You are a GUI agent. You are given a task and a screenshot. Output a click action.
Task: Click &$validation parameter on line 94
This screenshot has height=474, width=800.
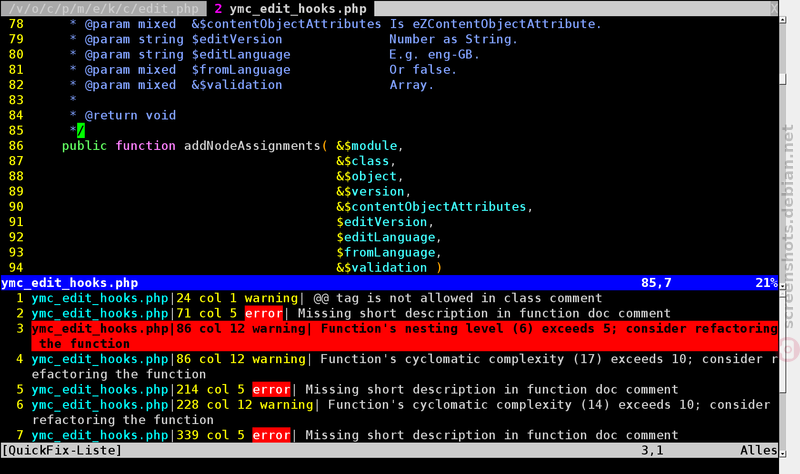tap(382, 268)
